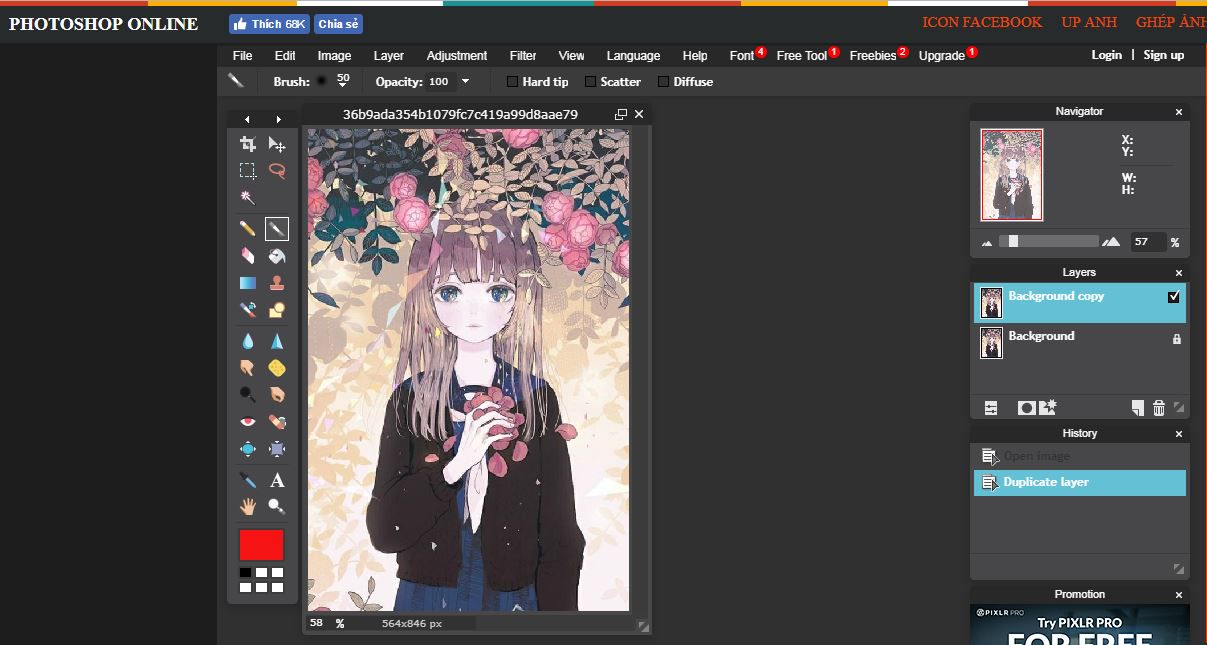Toggle Background copy layer visibility checkbox
The height and width of the screenshot is (645, 1207).
pos(1174,297)
